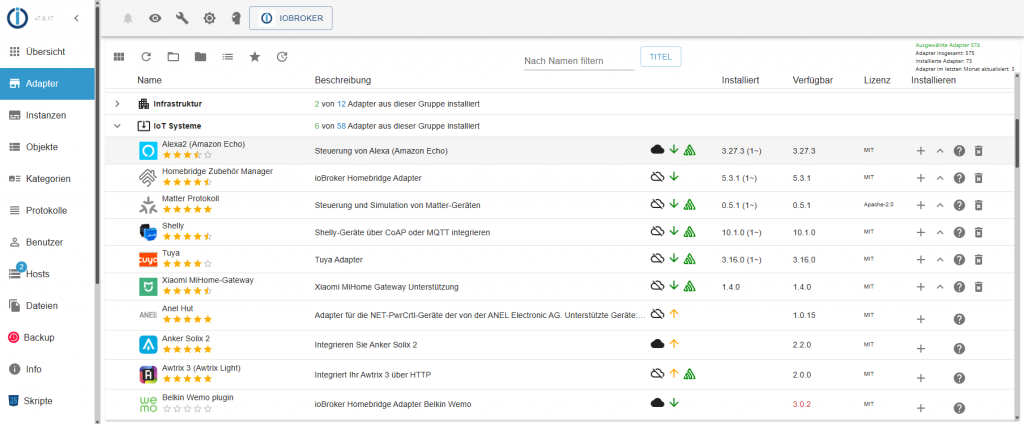The width and height of the screenshot is (1024, 424).
Task: Open help for Anker Solix 2
Action: (959, 349)
